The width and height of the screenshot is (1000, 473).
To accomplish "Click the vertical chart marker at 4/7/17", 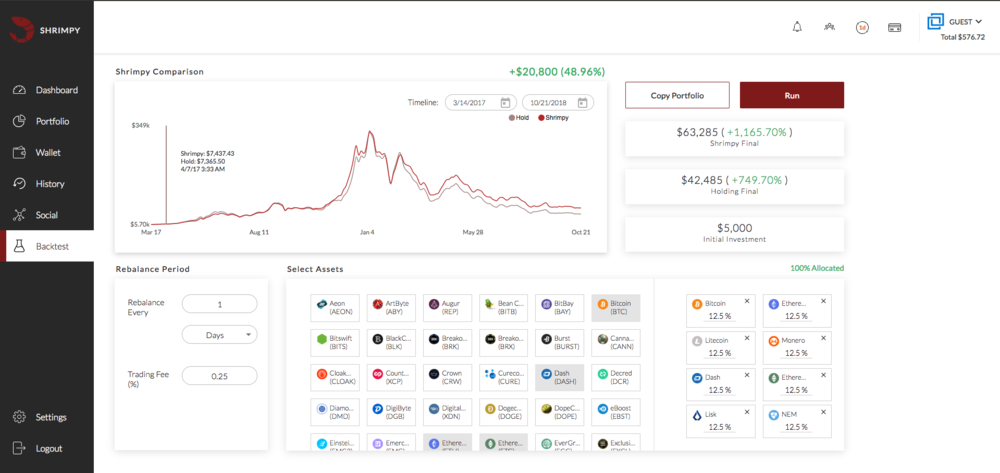I will coord(167,175).
